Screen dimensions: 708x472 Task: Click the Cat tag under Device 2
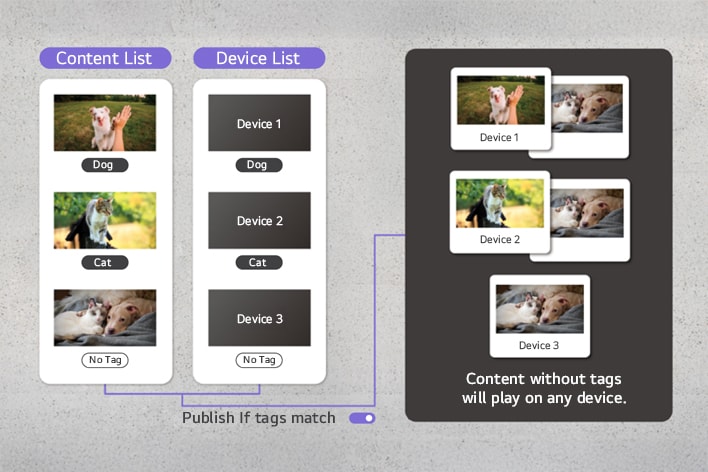pyautogui.click(x=259, y=262)
